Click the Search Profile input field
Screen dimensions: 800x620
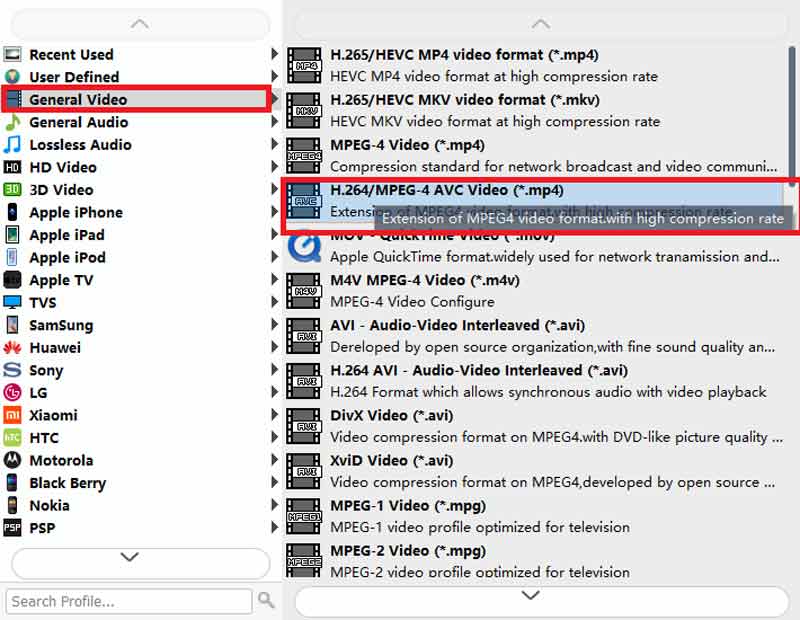pyautogui.click(x=129, y=601)
